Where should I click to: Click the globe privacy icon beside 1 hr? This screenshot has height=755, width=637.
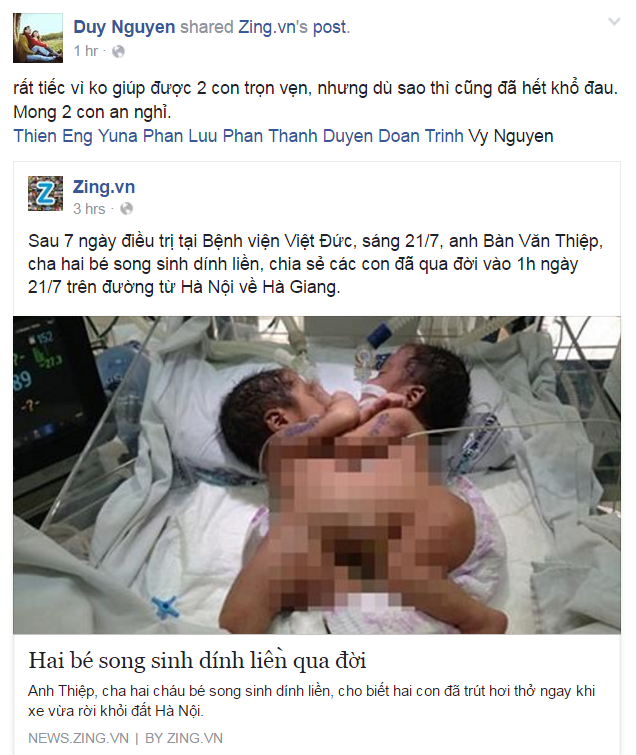pyautogui.click(x=118, y=52)
